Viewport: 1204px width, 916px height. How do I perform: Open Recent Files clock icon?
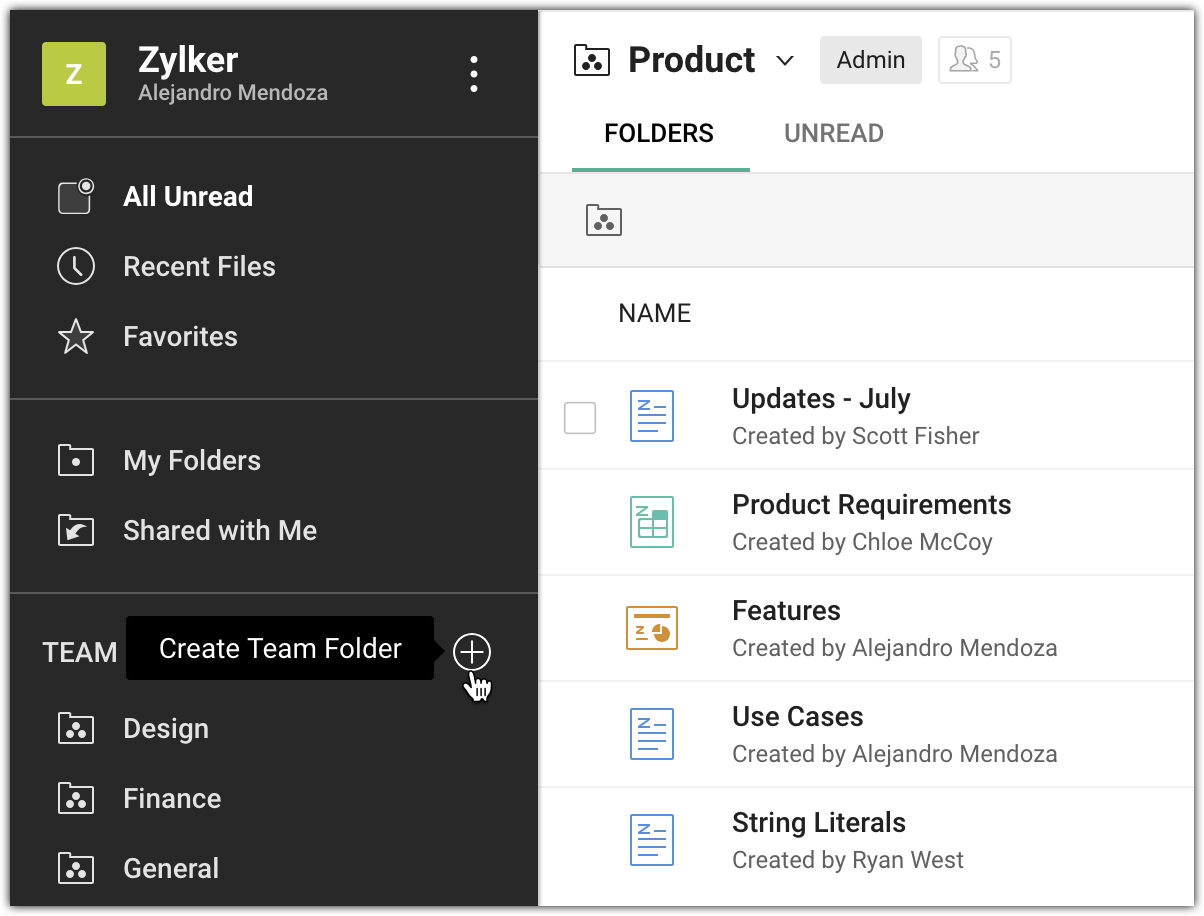point(76,267)
